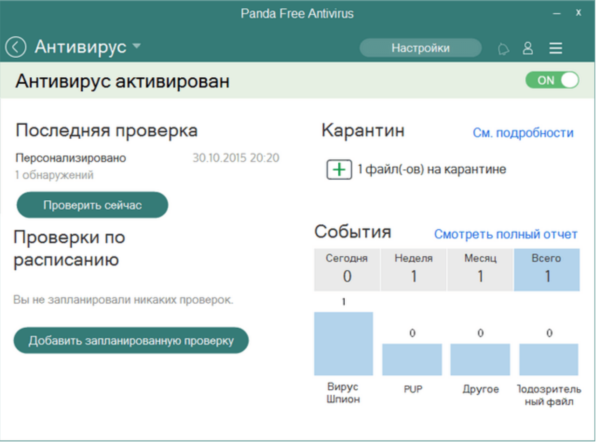The width and height of the screenshot is (600, 447).
Task: Click the green plus quarantine icon
Action: coord(339,170)
